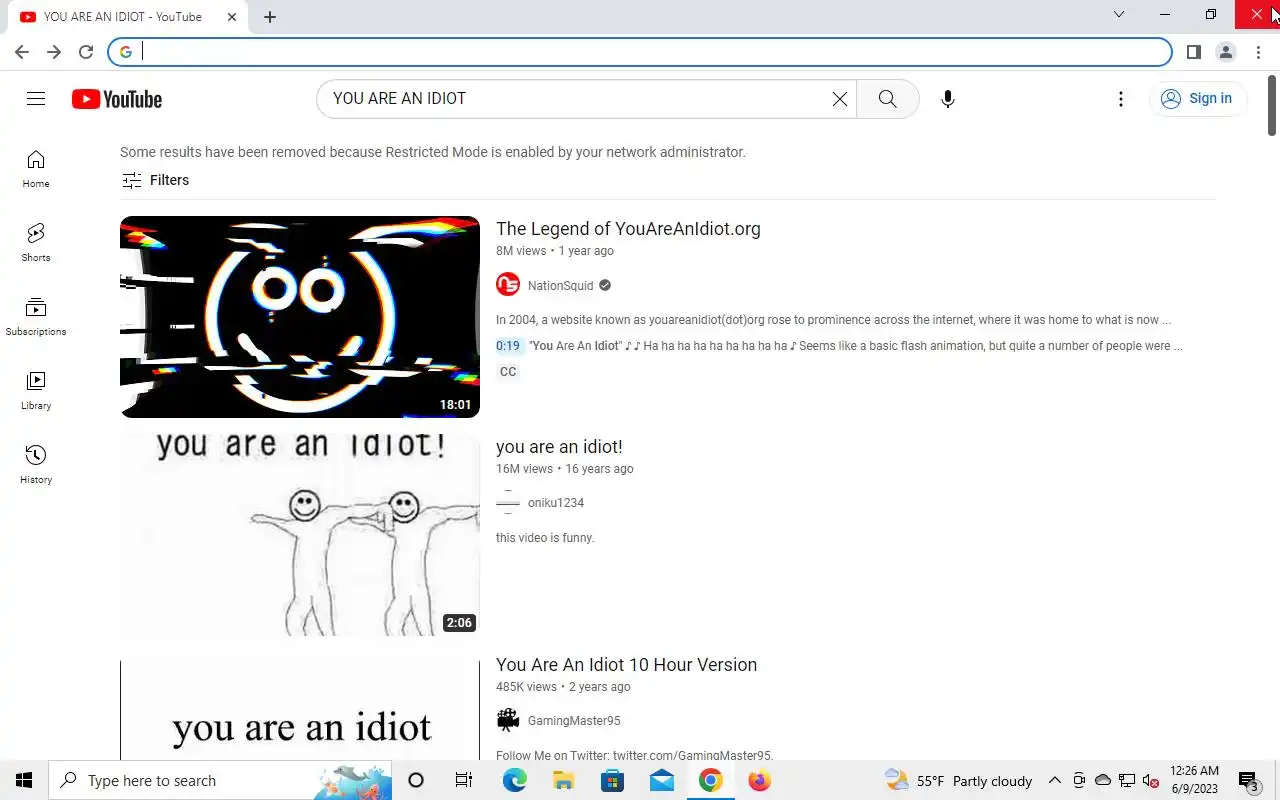Viewport: 1280px width, 800px height.
Task: Launch Microsoft Edge from taskbar
Action: (x=515, y=781)
